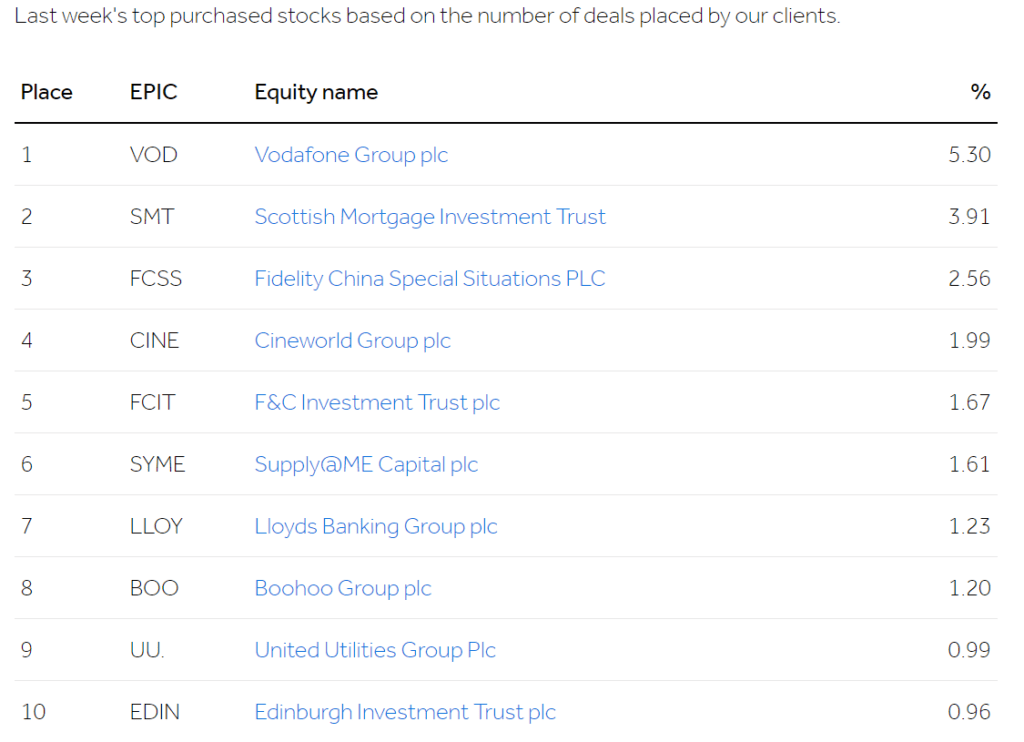This screenshot has height=742, width=1024.
Task: Click the percent column header
Action: pos(980,92)
